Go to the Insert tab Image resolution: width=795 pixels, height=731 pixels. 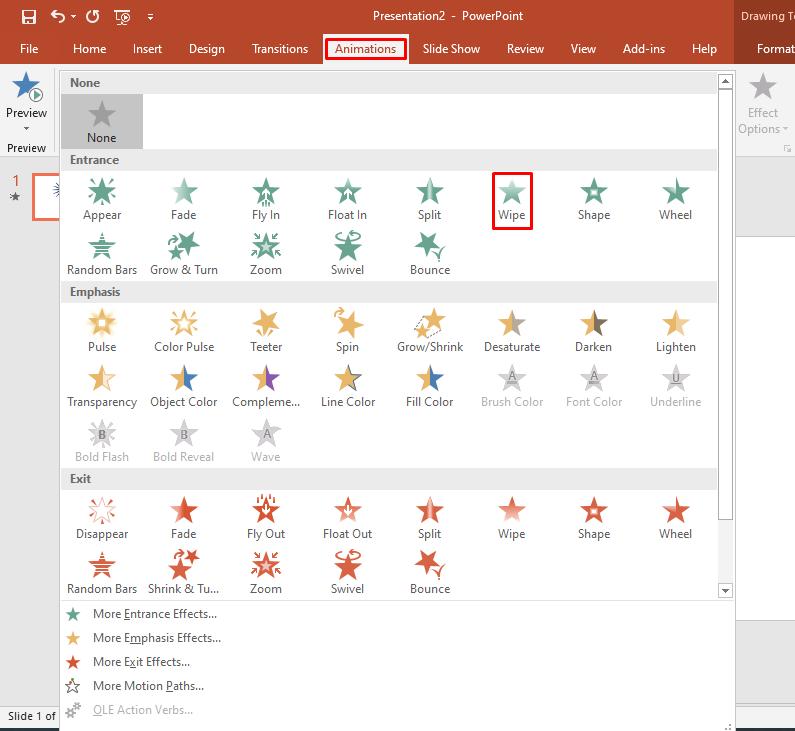point(148,49)
